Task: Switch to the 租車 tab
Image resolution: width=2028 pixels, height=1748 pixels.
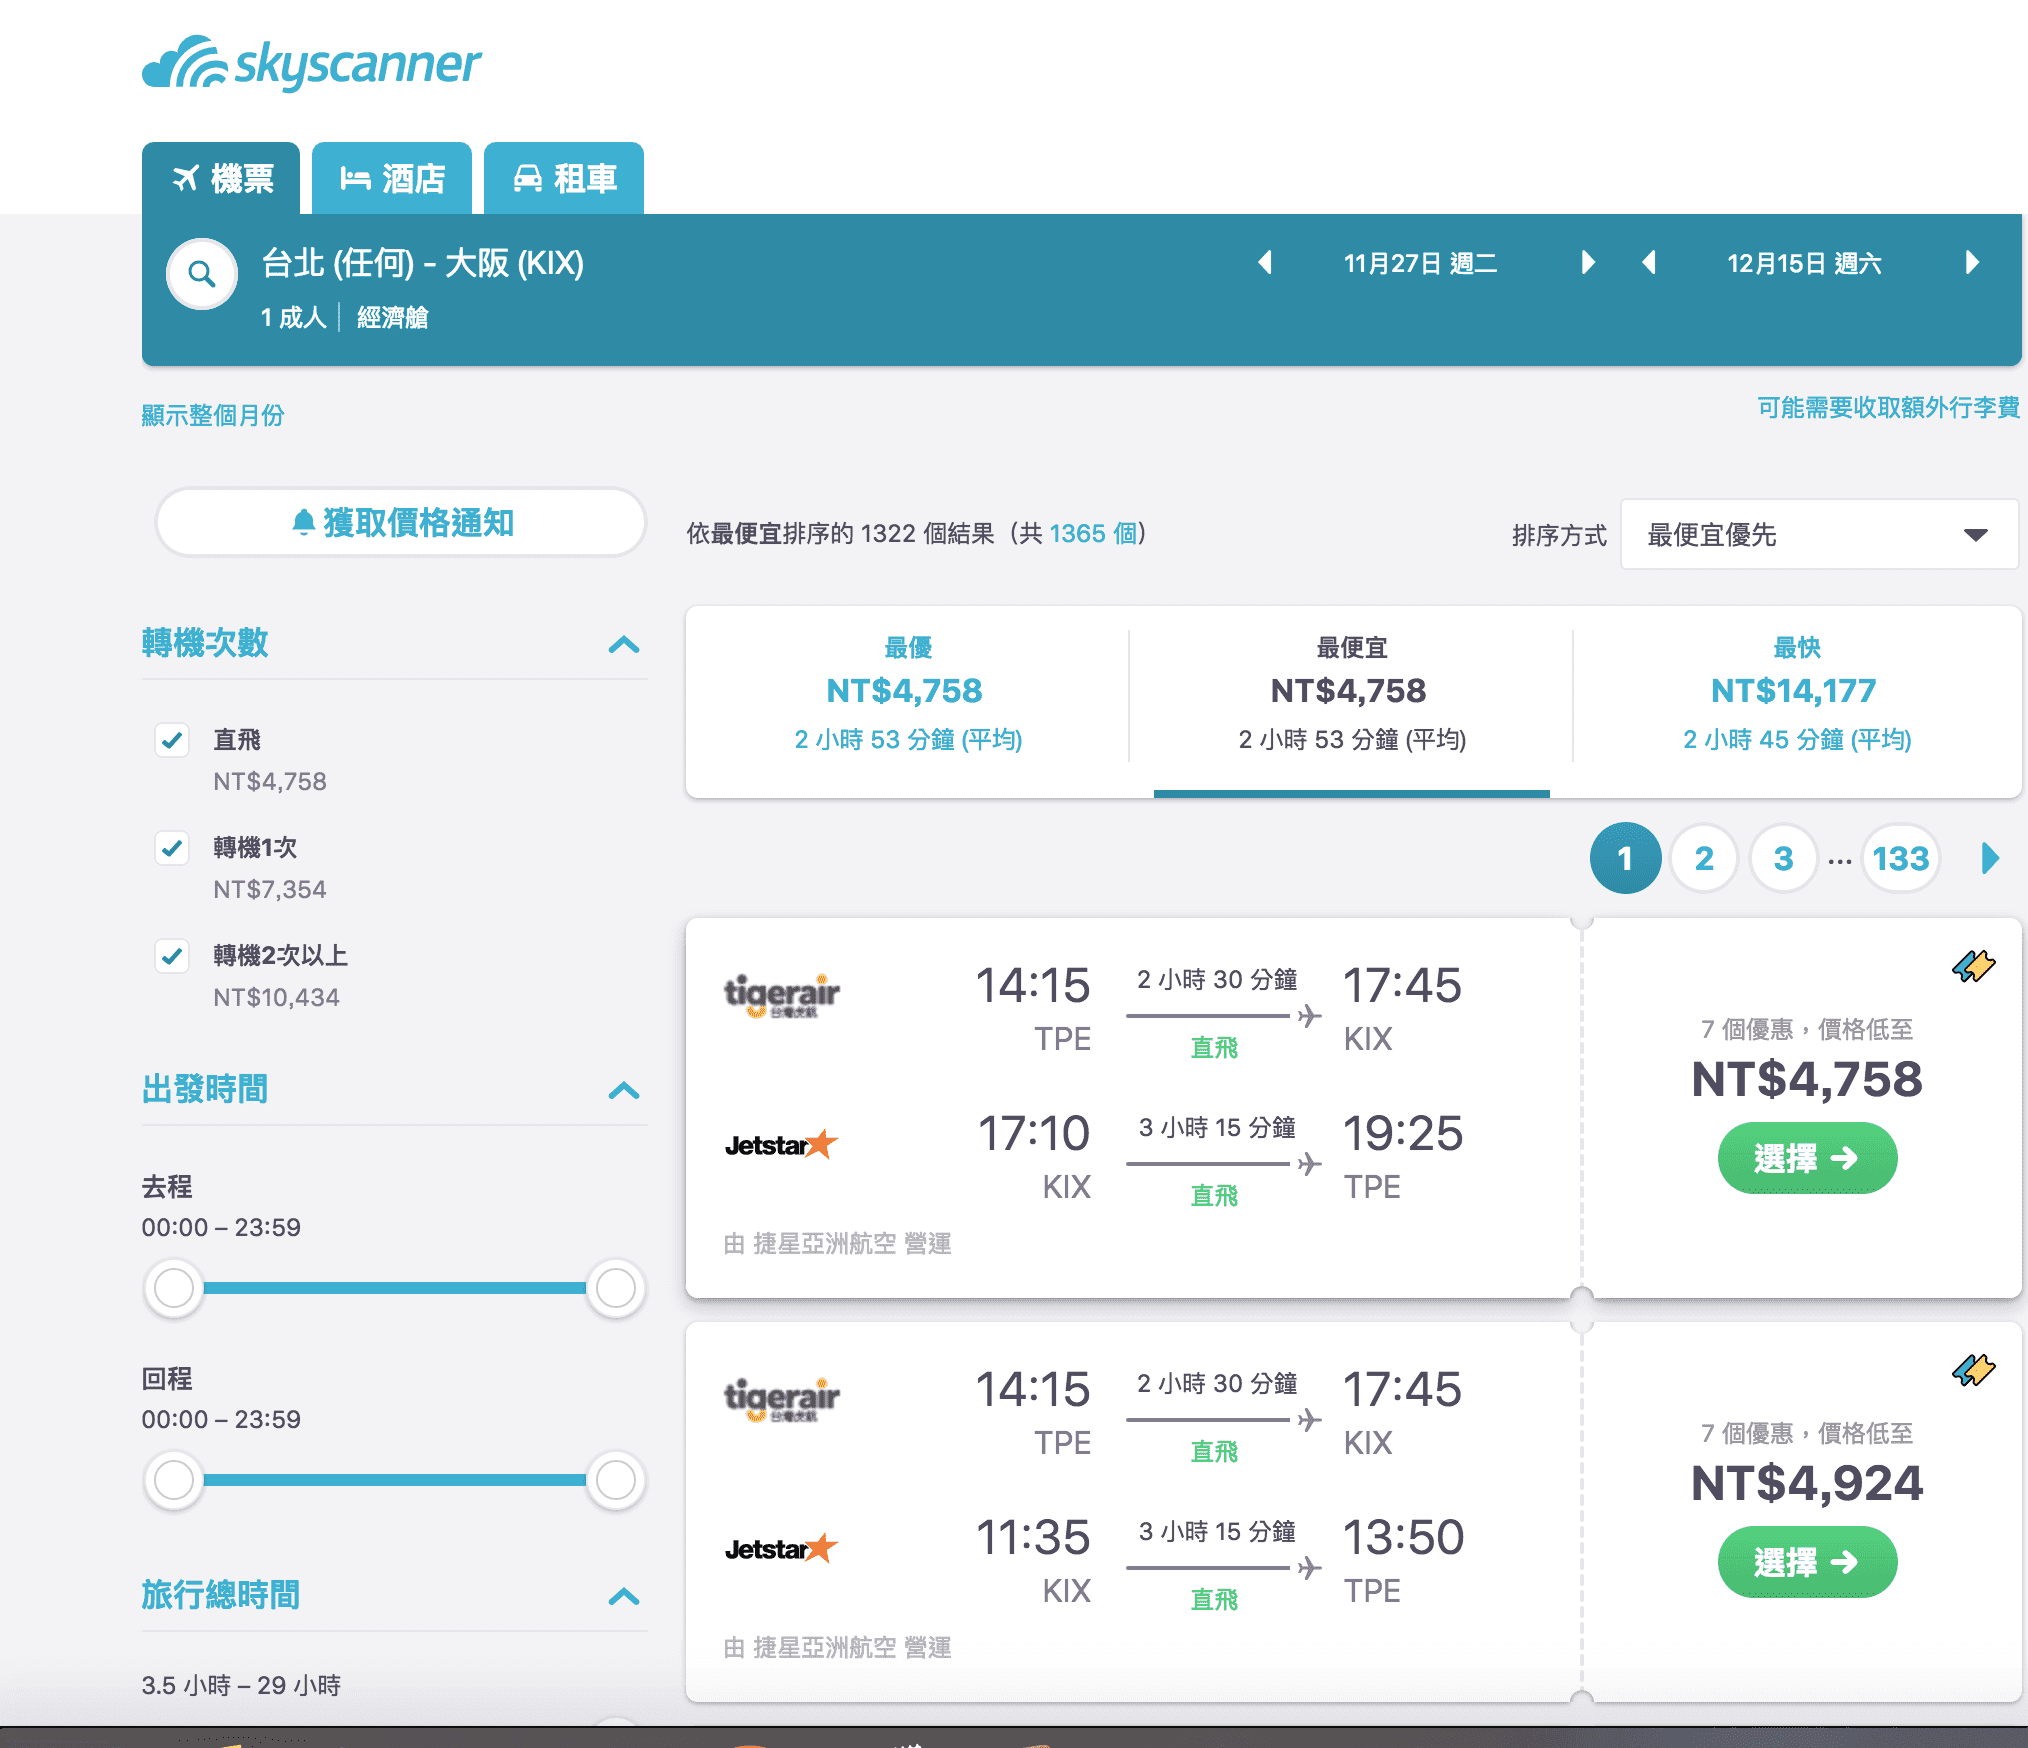Action: pos(564,178)
